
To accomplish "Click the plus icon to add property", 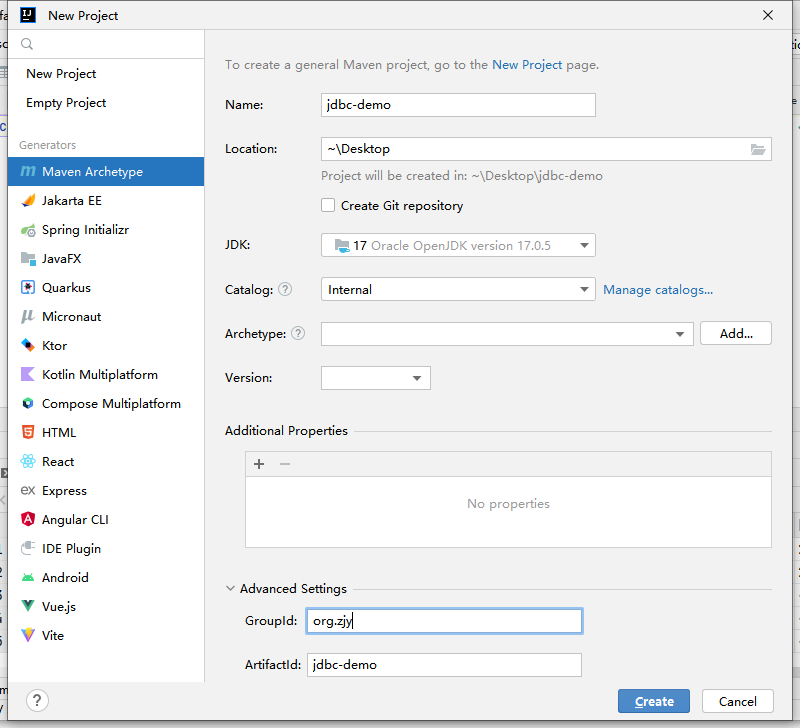I will [259, 464].
